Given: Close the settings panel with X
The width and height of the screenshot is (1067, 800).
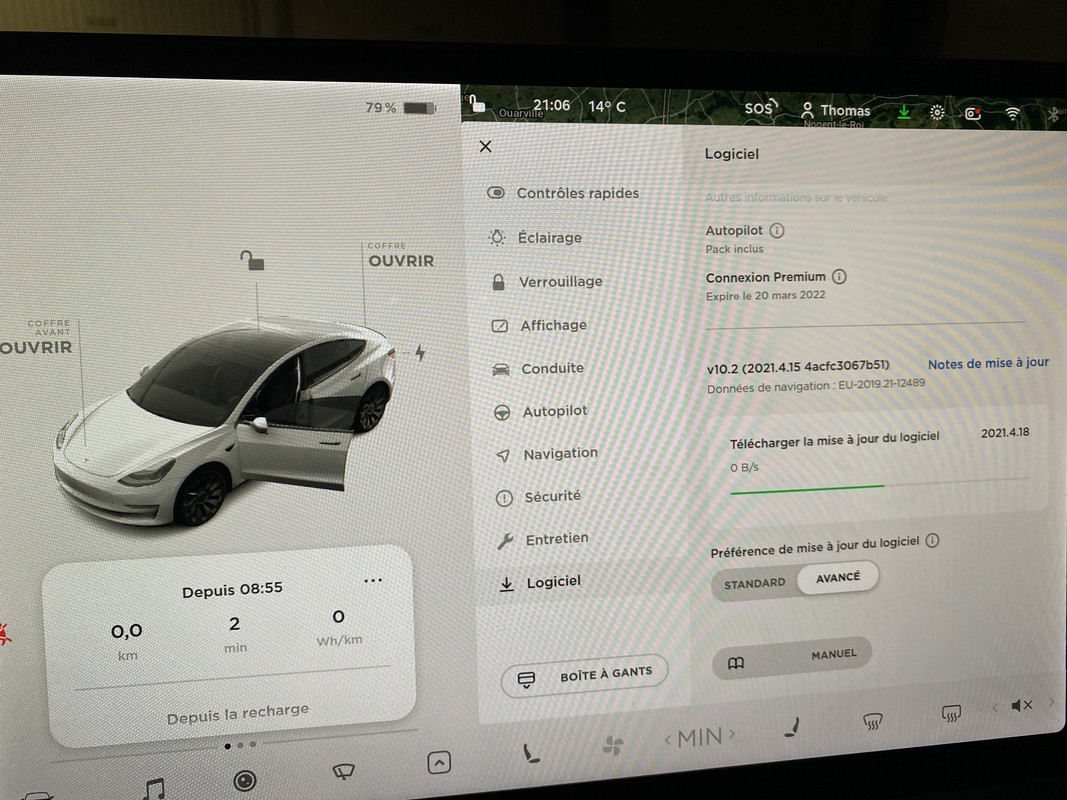Looking at the screenshot, I should [x=485, y=146].
